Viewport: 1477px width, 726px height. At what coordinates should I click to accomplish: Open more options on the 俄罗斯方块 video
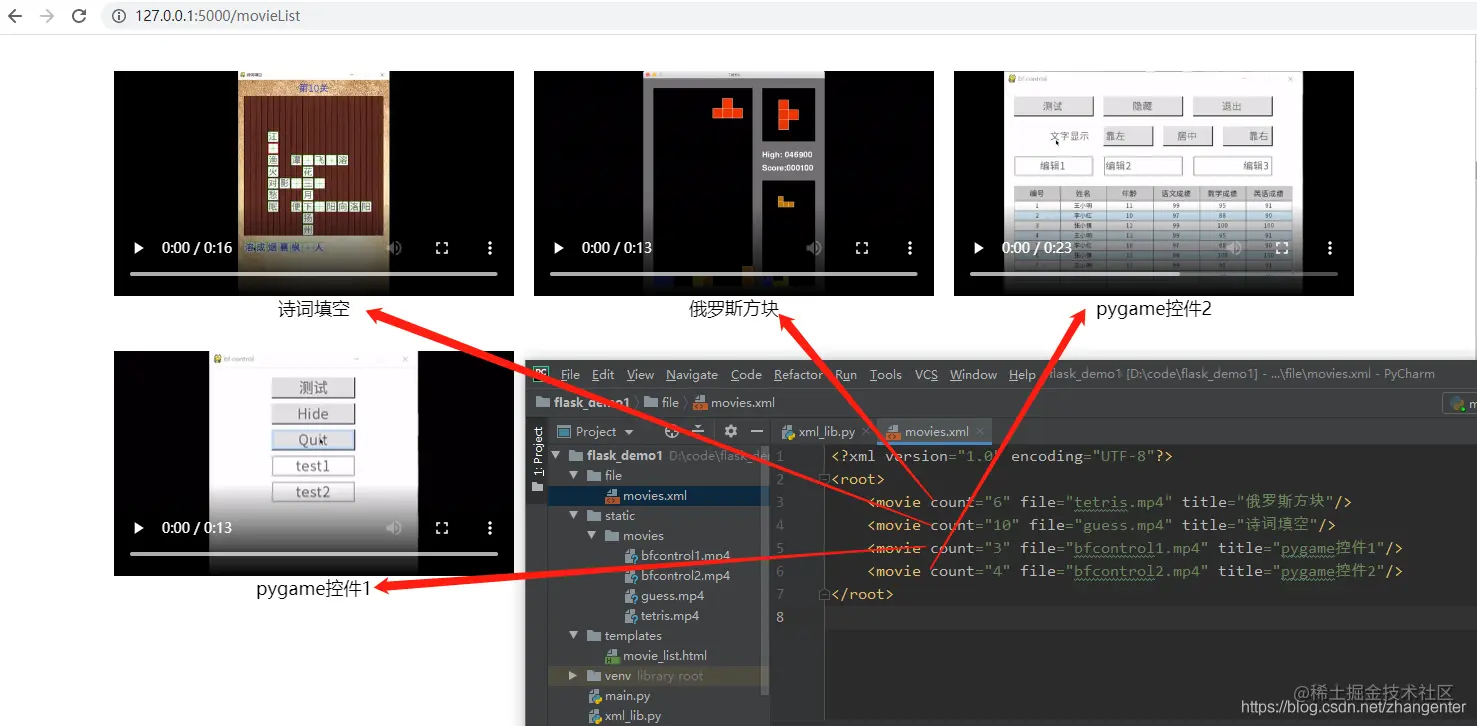coord(910,248)
